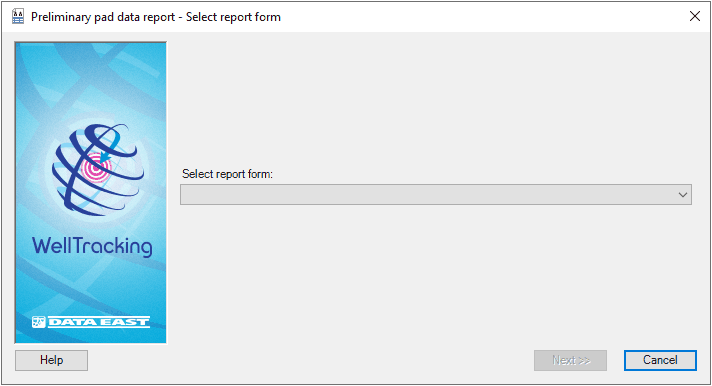Screen dimensions: 712x386
Task: Click the report icon in the title bar
Action: click(18, 17)
